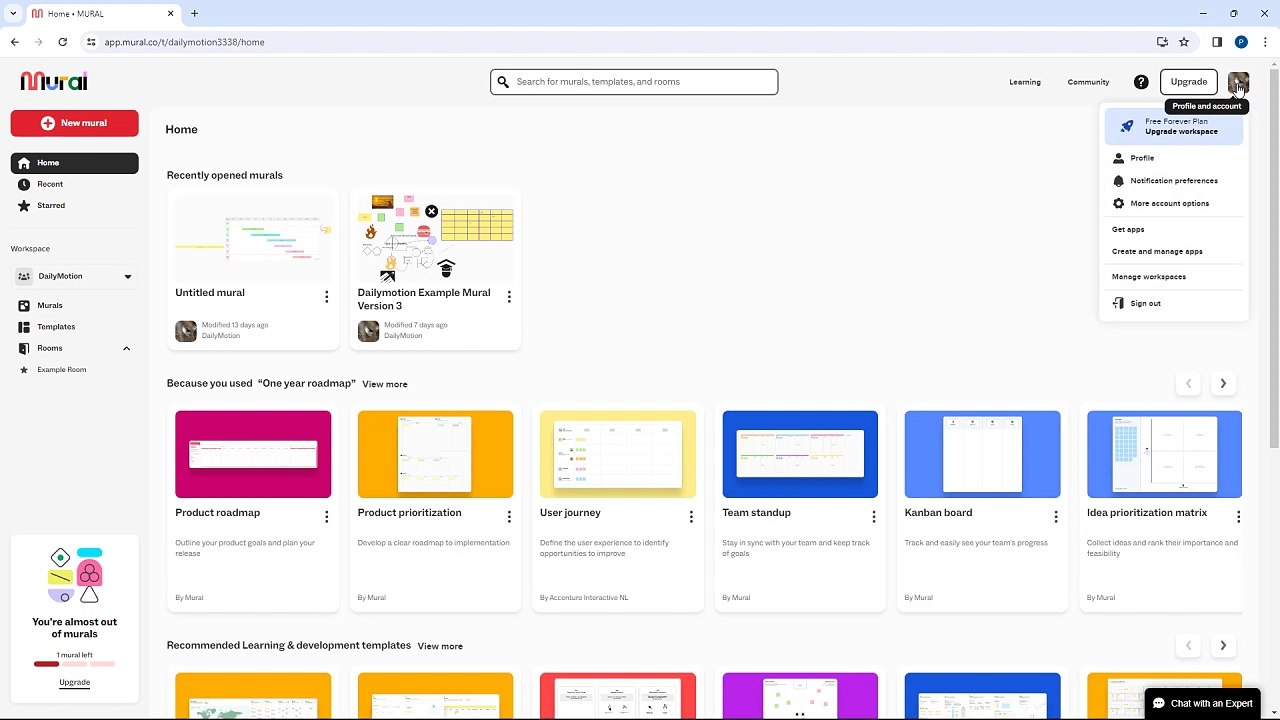Click the profile avatar icon
The width and height of the screenshot is (1280, 720).
pyautogui.click(x=1238, y=82)
